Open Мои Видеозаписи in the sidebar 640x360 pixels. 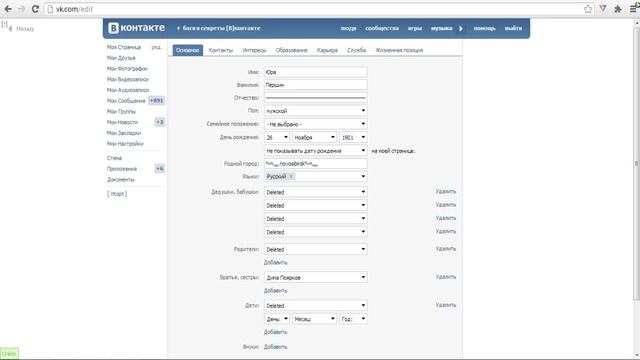[128, 79]
